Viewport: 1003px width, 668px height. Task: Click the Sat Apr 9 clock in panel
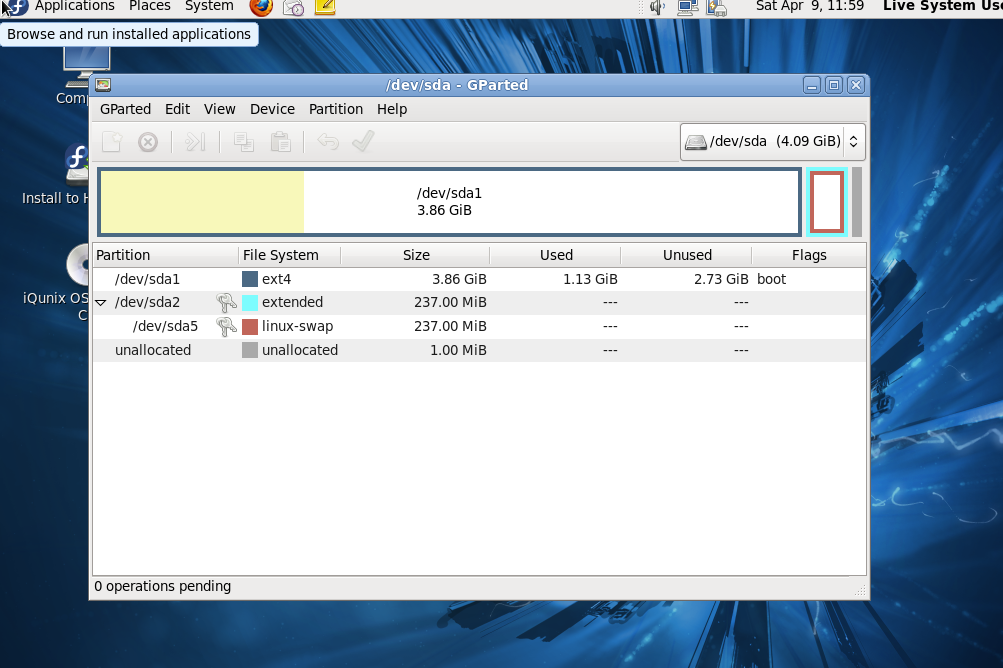click(810, 6)
